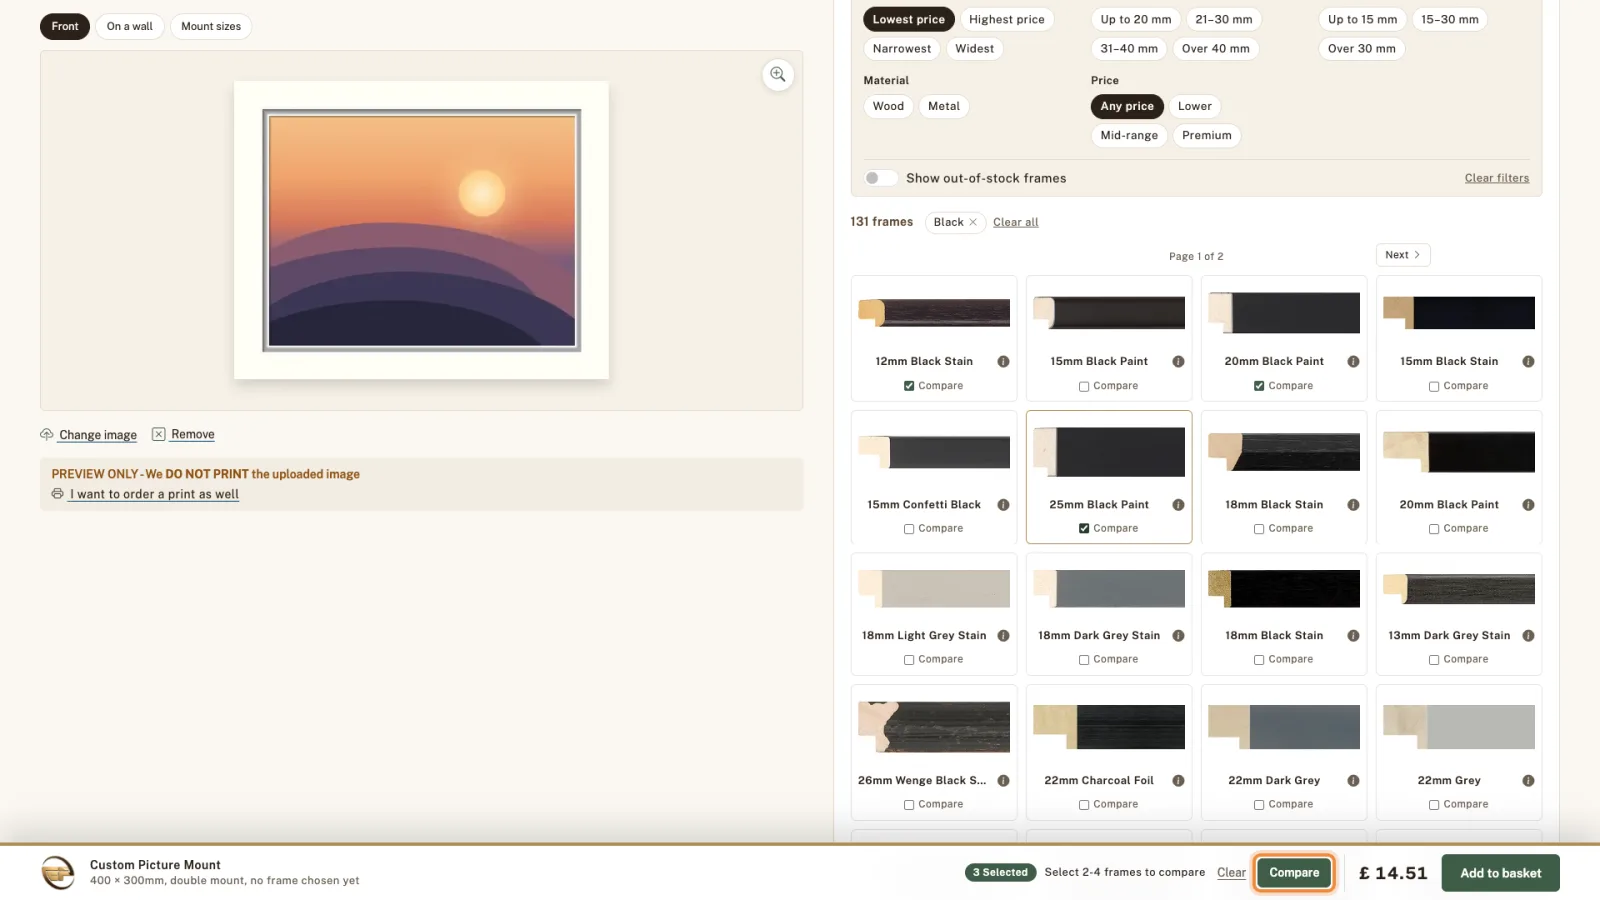Go to Next page of frames
This screenshot has height=900, width=1600.
coord(1403,255)
